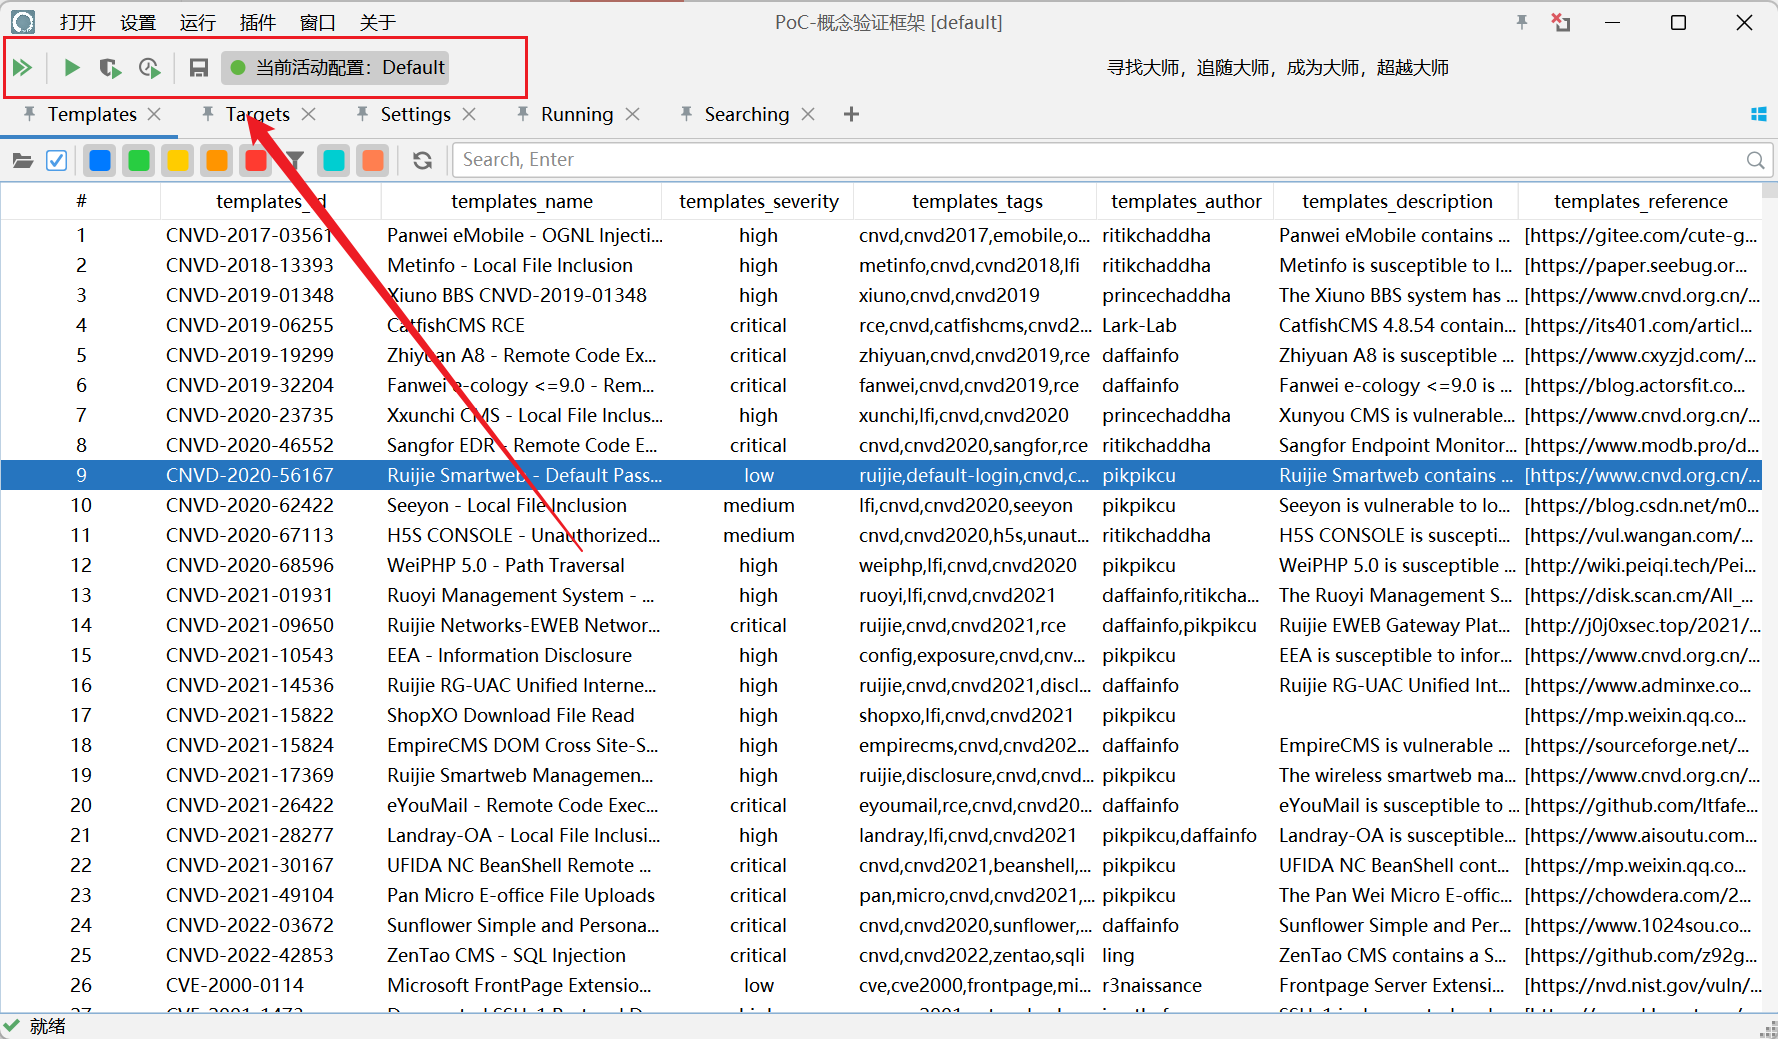Screen dimensions: 1778x1039
Task: Click the clock-with-play scheduled run icon
Action: pos(149,68)
